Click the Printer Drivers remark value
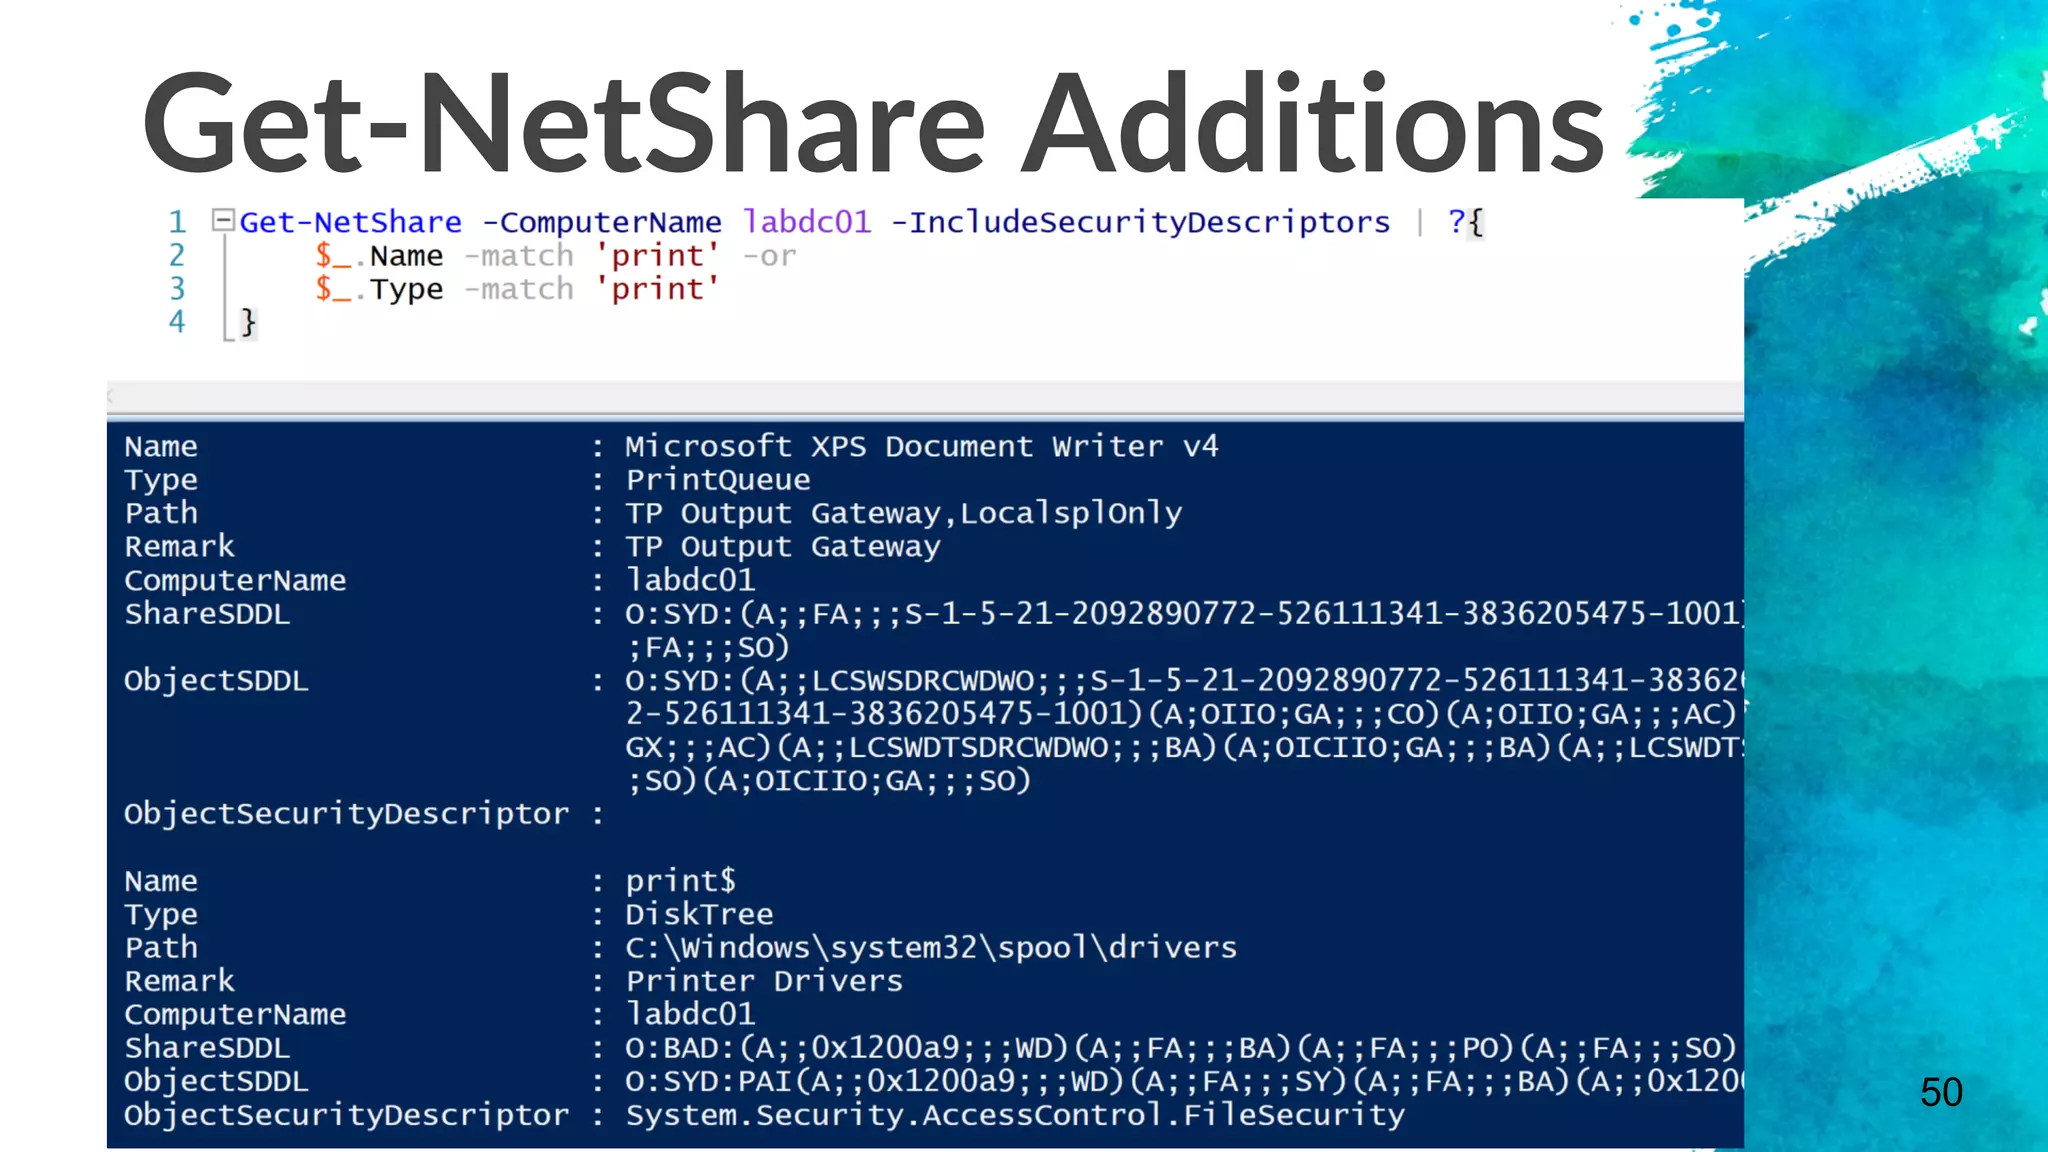2048x1152 pixels. point(764,981)
